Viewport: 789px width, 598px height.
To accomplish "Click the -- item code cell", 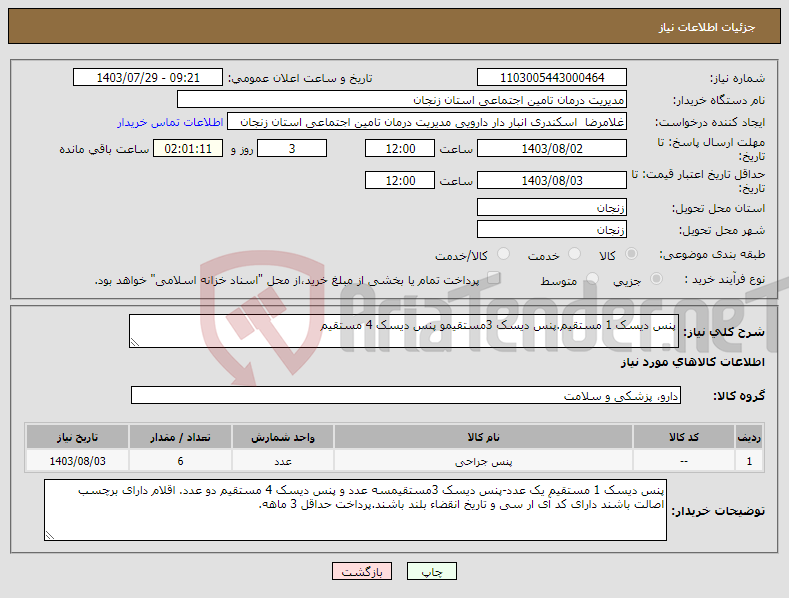I will point(683,461).
